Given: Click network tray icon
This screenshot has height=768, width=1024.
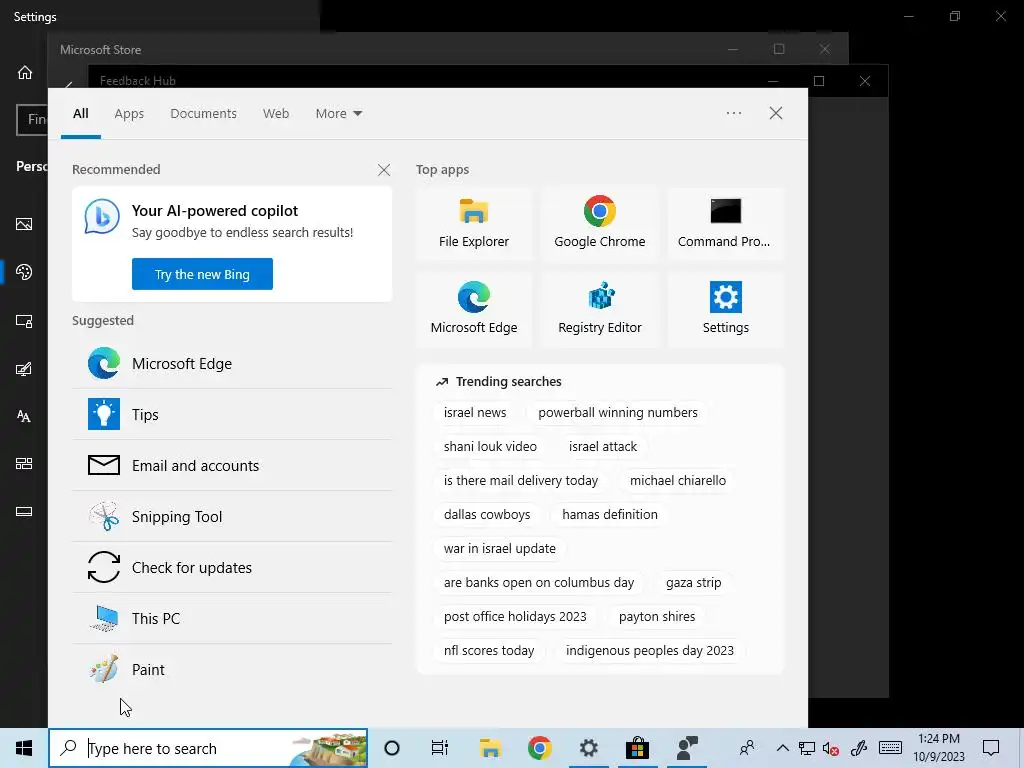Looking at the screenshot, I should click(807, 748).
